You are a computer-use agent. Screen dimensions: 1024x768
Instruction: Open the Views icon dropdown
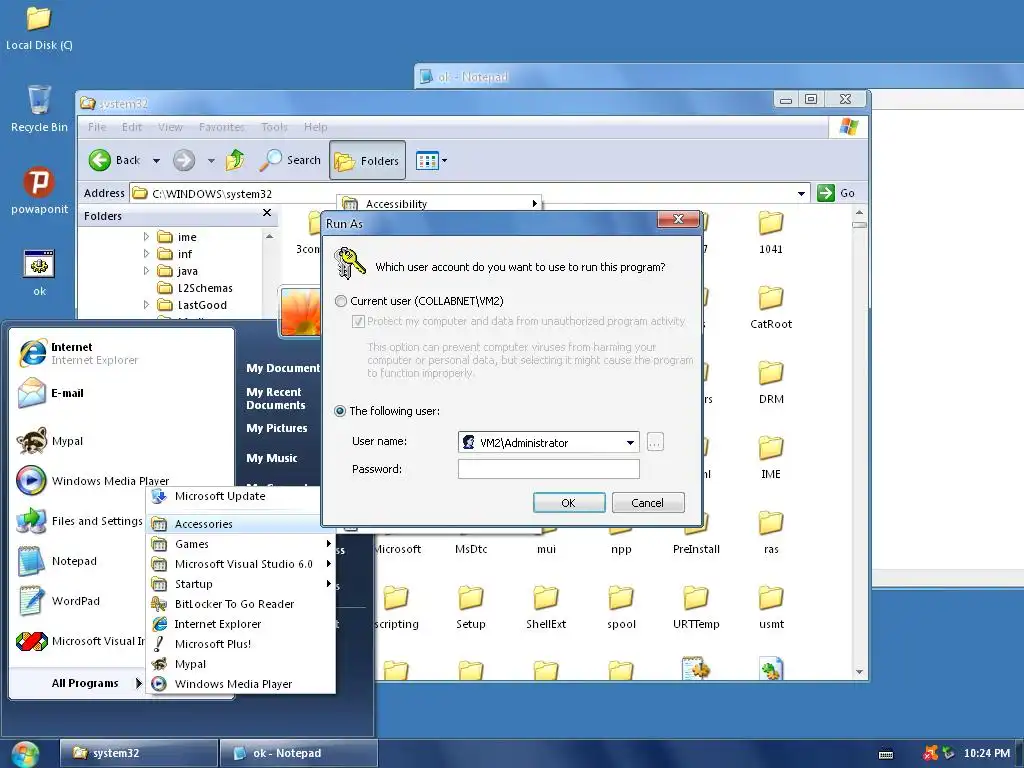pyautogui.click(x=431, y=160)
